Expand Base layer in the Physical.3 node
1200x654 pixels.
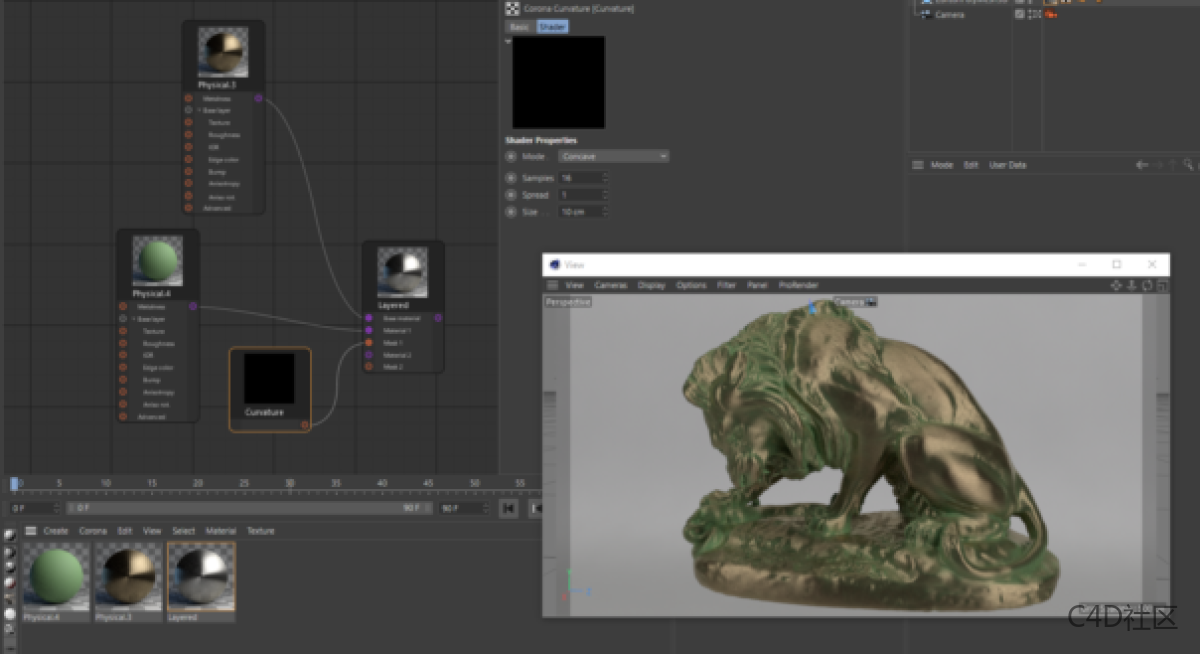[199, 110]
